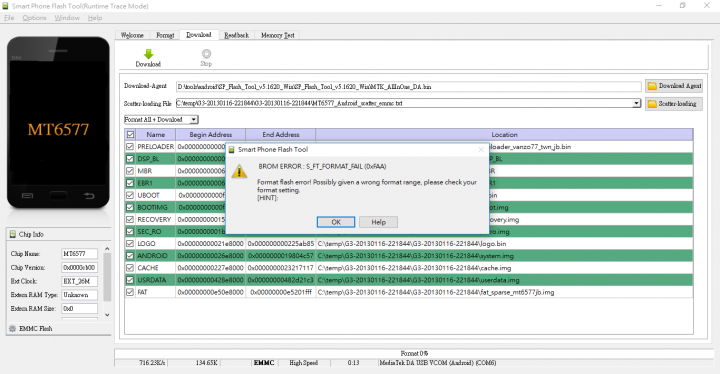The width and height of the screenshot is (720, 374).
Task: Uncheck the UBOOT checkbox
Action: tap(130, 195)
